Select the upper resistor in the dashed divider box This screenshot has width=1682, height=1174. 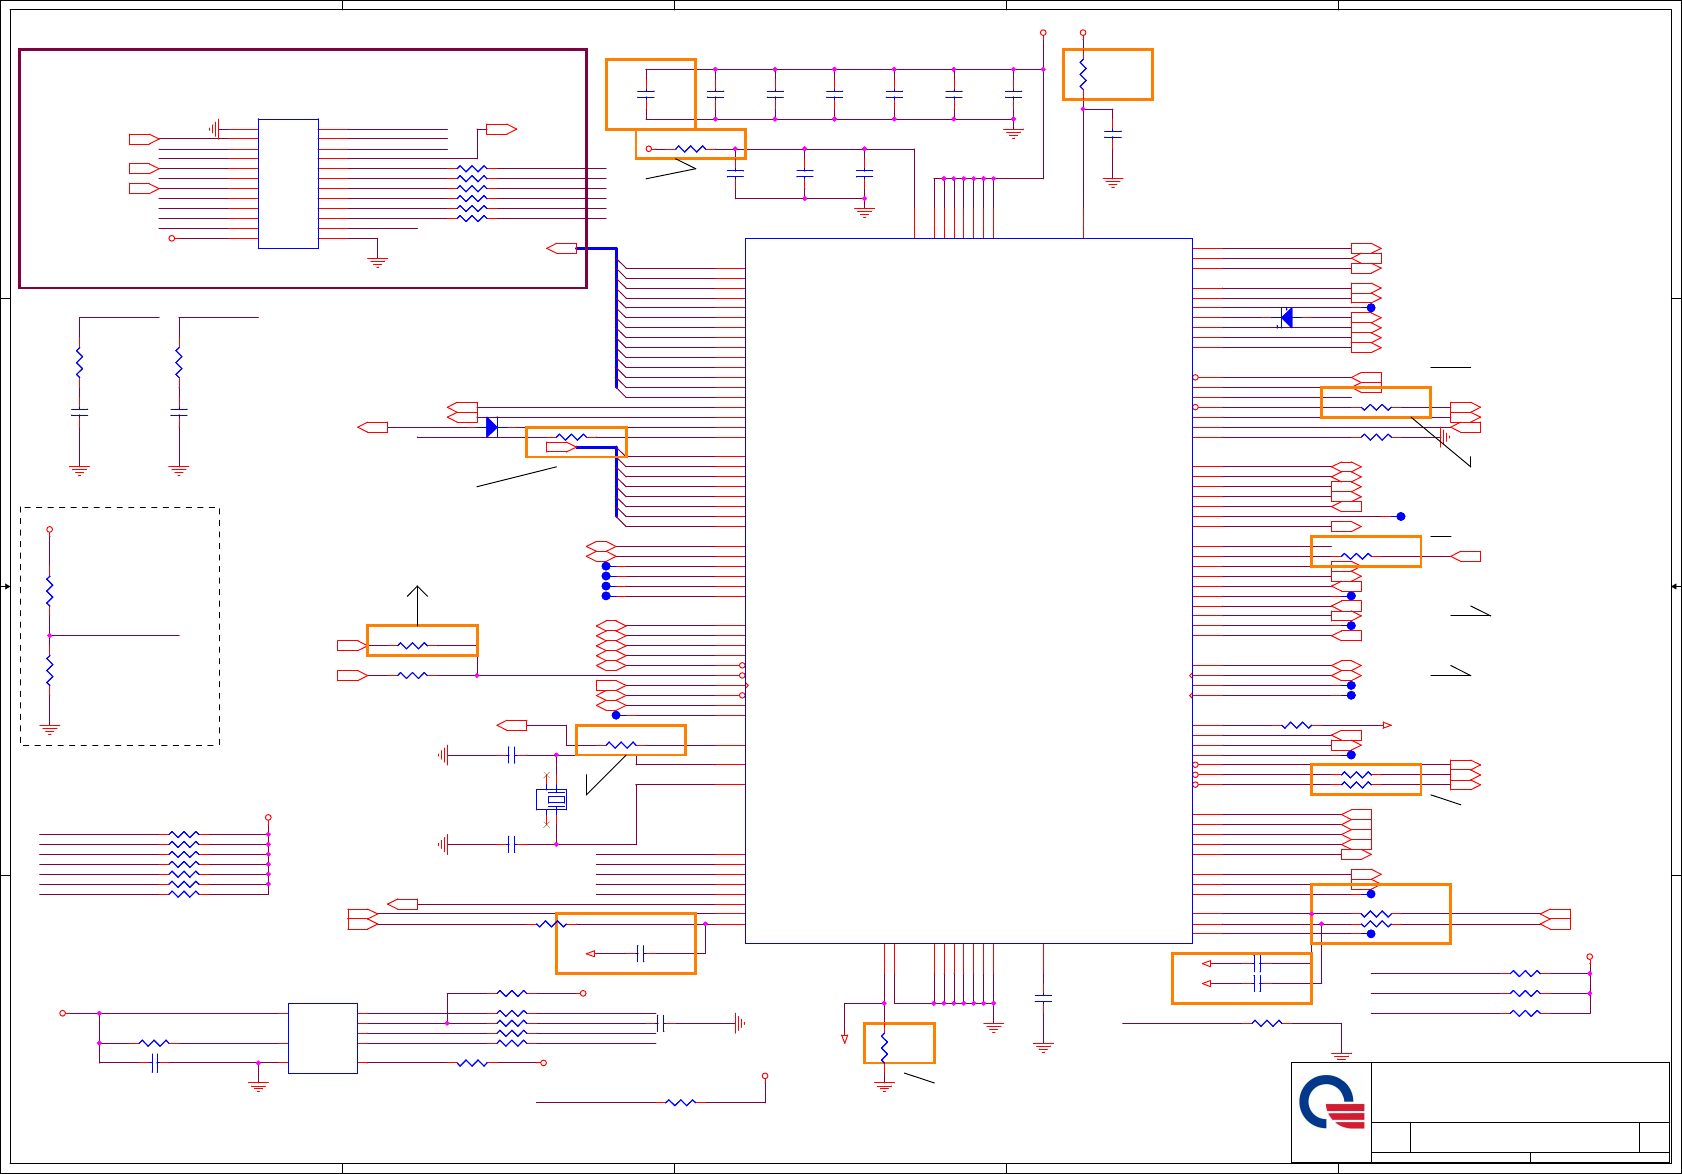(49, 591)
